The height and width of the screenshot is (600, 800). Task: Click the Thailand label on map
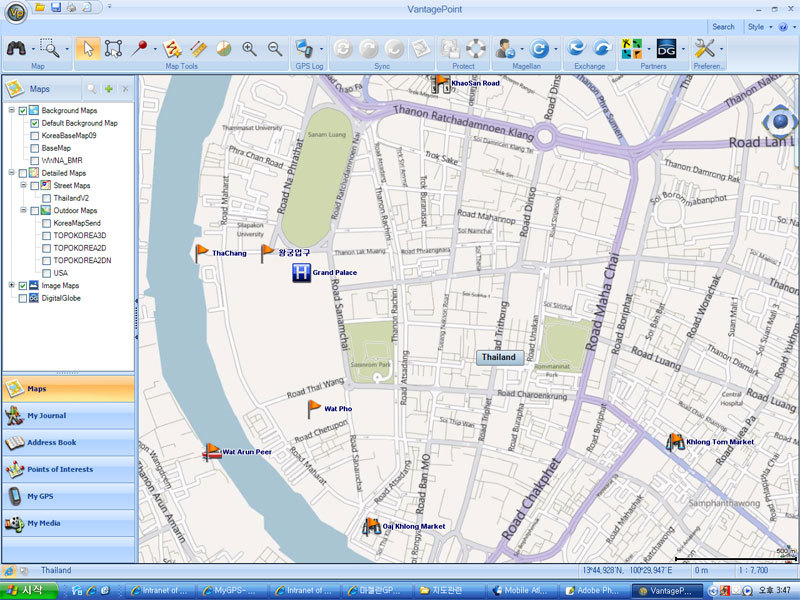click(499, 357)
